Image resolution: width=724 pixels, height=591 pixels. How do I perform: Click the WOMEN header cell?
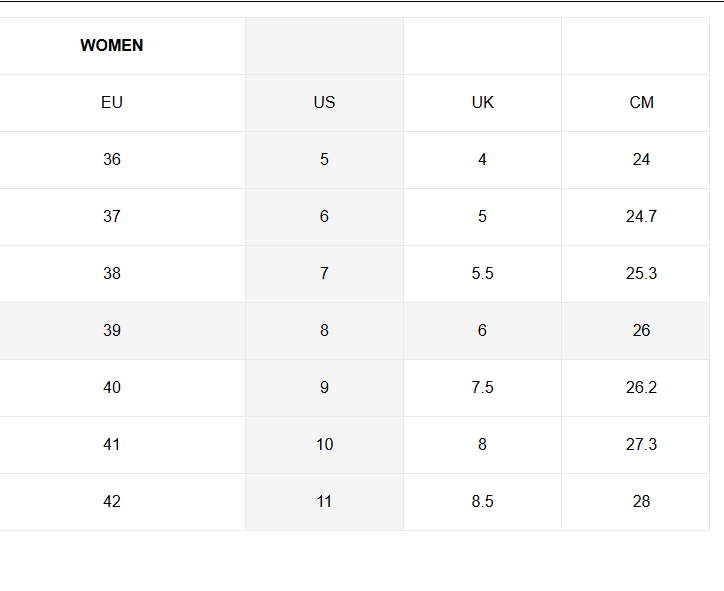[x=112, y=45]
